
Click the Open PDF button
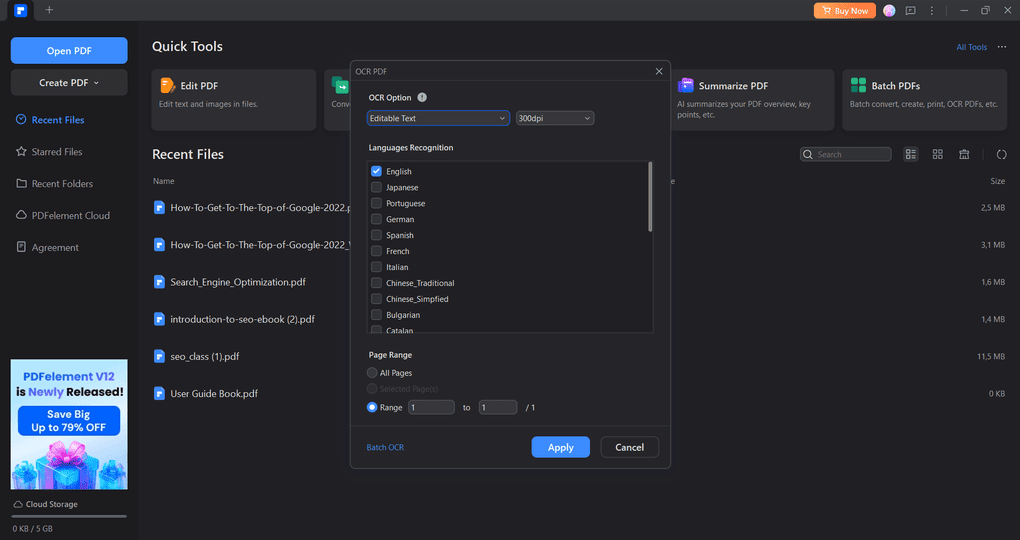tap(69, 51)
